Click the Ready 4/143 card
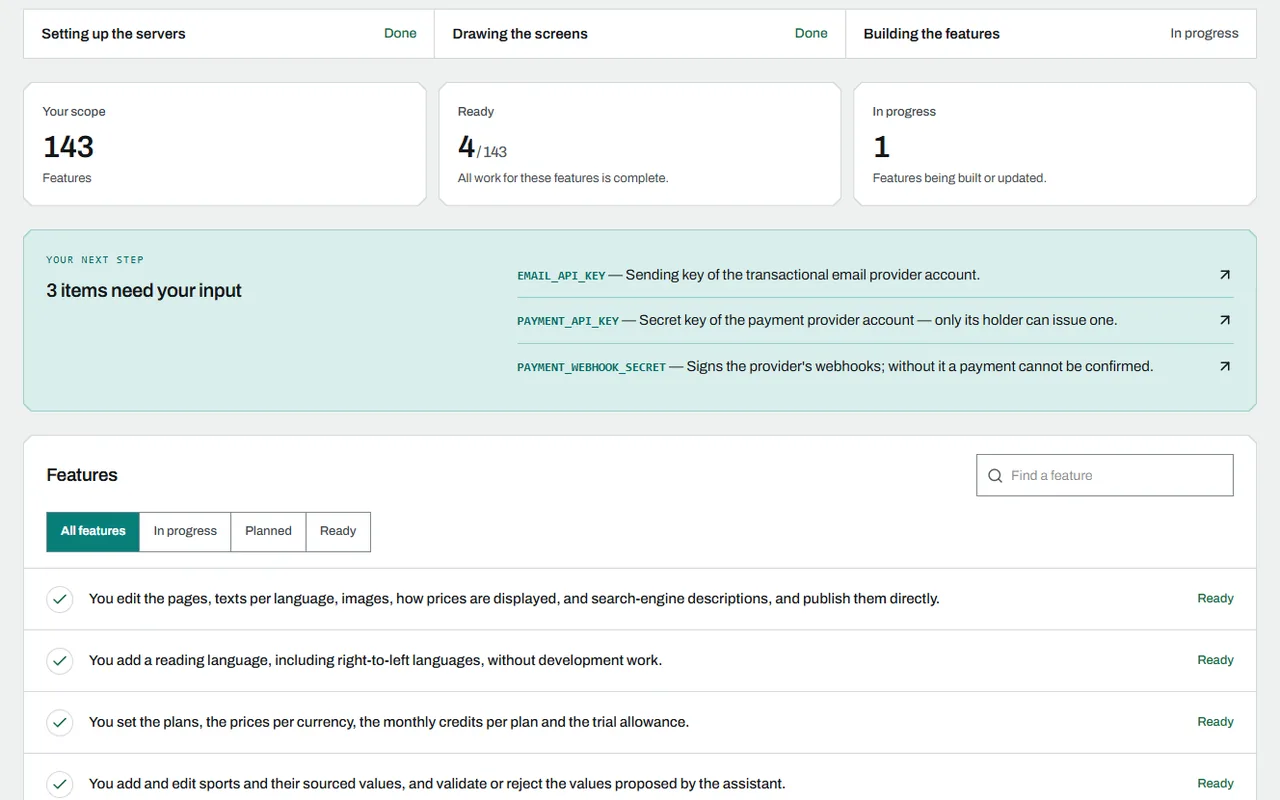Viewport: 1280px width, 800px height. pos(640,144)
